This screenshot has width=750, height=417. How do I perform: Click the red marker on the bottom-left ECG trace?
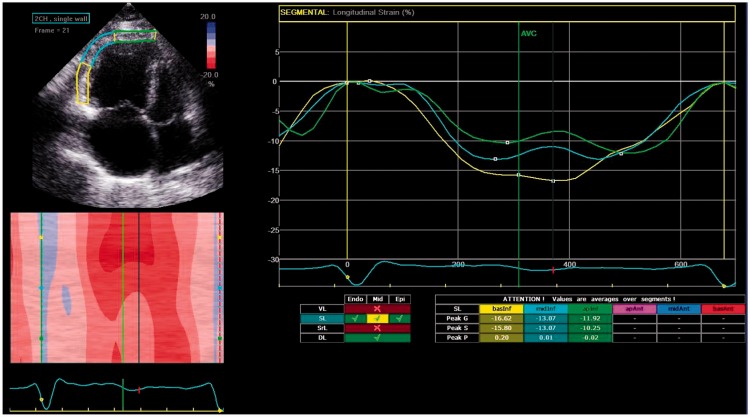click(x=139, y=390)
